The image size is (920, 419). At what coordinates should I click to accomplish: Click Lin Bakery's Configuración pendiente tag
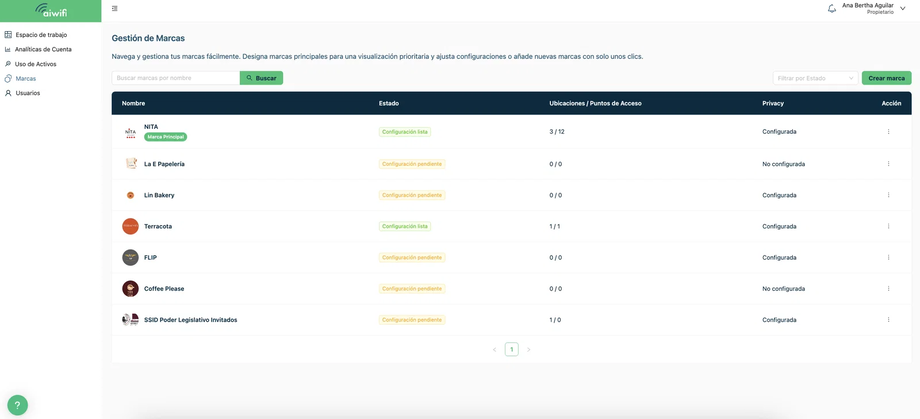(412, 195)
